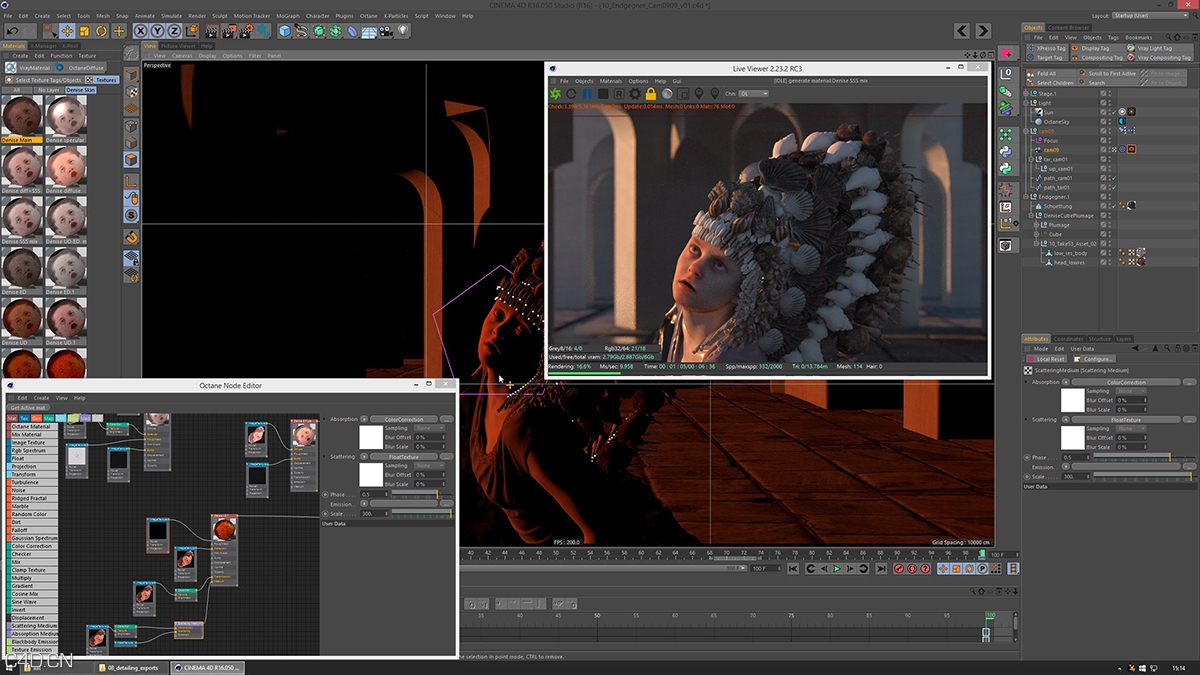The image size is (1200, 675).
Task: Pause the Live Viewer rendering
Action: (588, 93)
